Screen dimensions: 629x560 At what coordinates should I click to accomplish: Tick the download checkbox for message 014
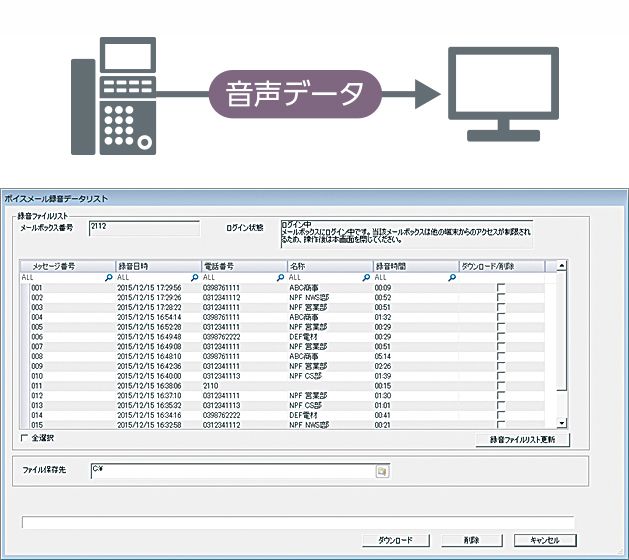point(501,415)
